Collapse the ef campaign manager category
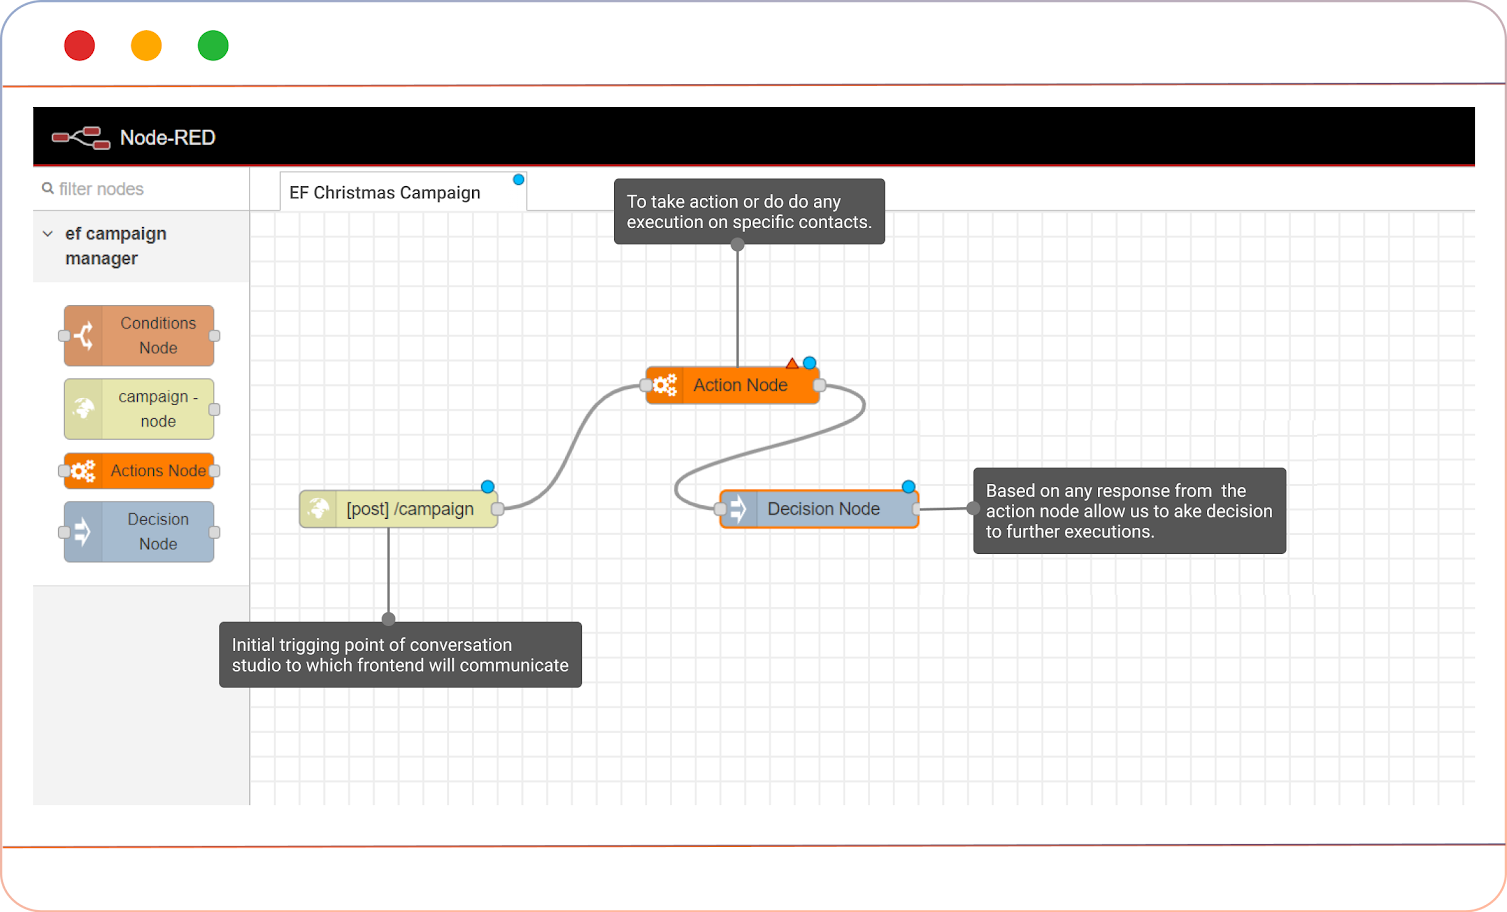This screenshot has height=912, width=1507. [x=48, y=234]
